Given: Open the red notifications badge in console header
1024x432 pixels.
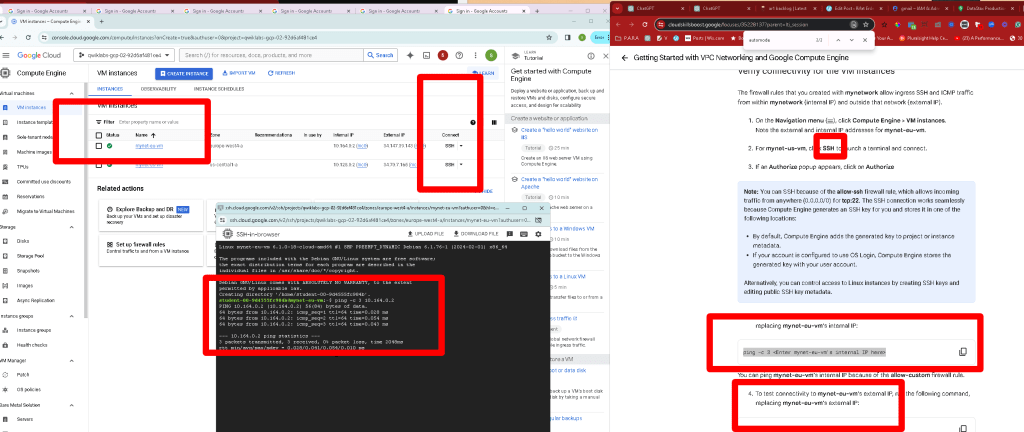Looking at the screenshot, I should (443, 55).
